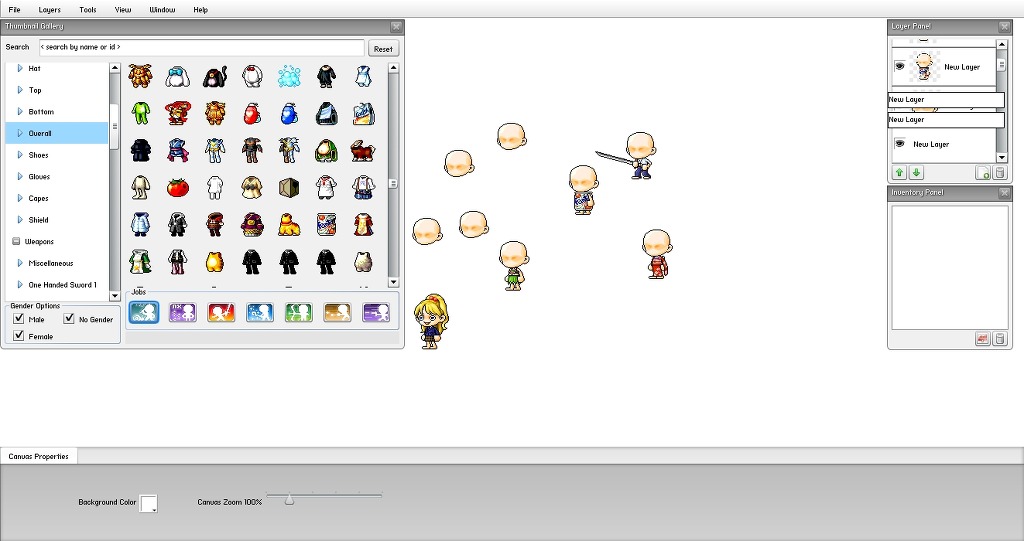Open the Layers menu
The height and width of the screenshot is (541, 1024).
pos(50,10)
